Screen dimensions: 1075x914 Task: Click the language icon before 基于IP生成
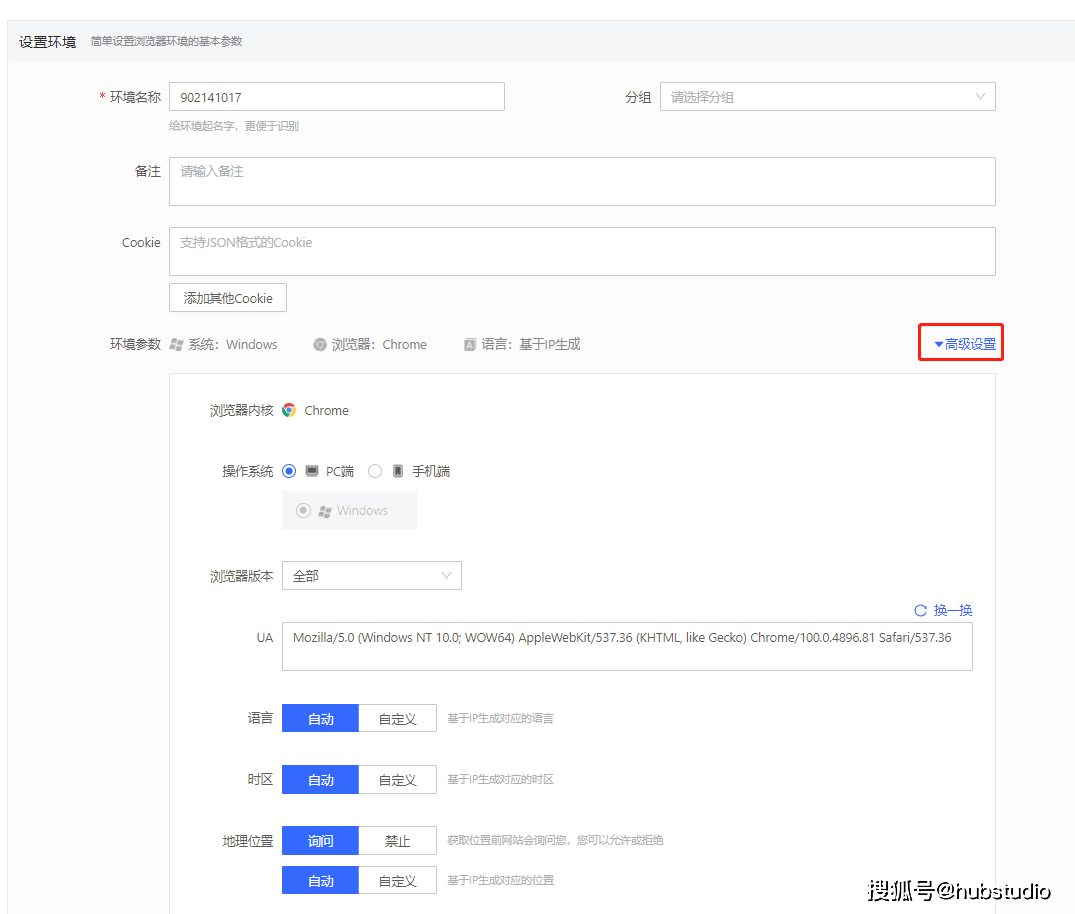click(x=469, y=344)
